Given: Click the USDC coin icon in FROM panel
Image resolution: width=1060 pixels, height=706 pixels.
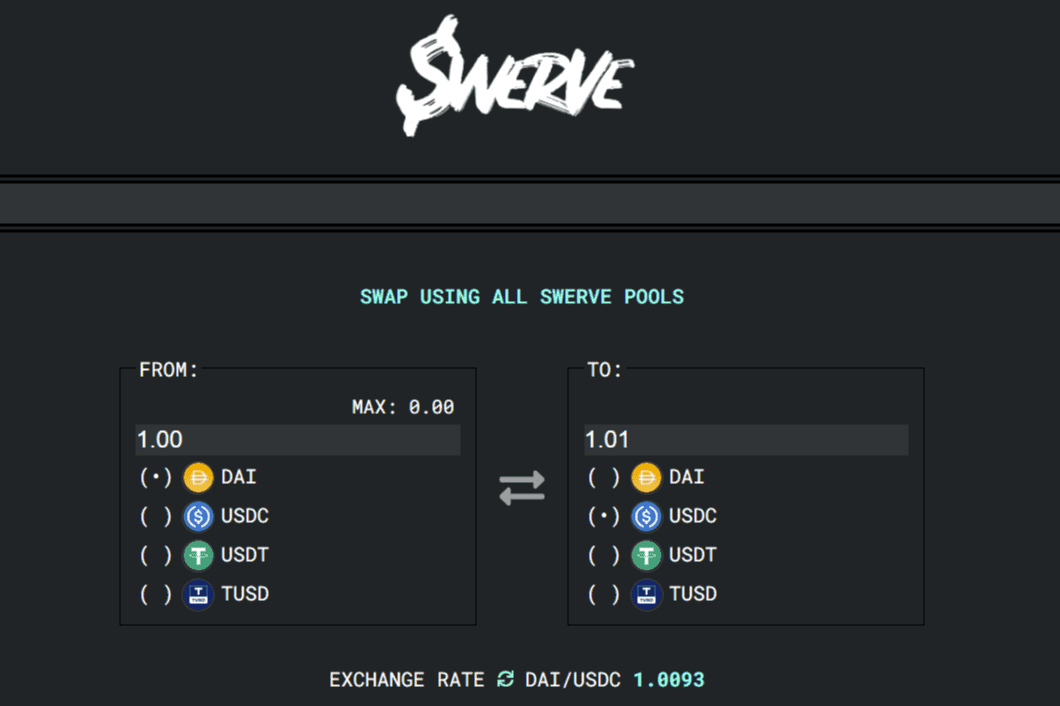Looking at the screenshot, I should [198, 517].
